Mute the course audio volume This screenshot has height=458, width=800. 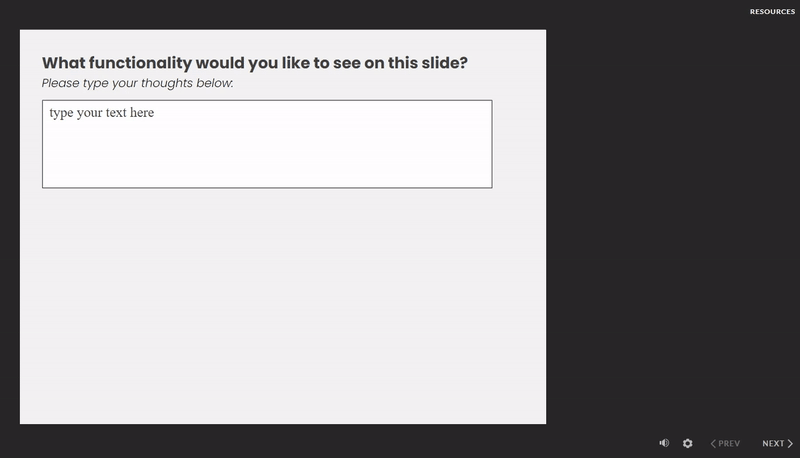[664, 443]
